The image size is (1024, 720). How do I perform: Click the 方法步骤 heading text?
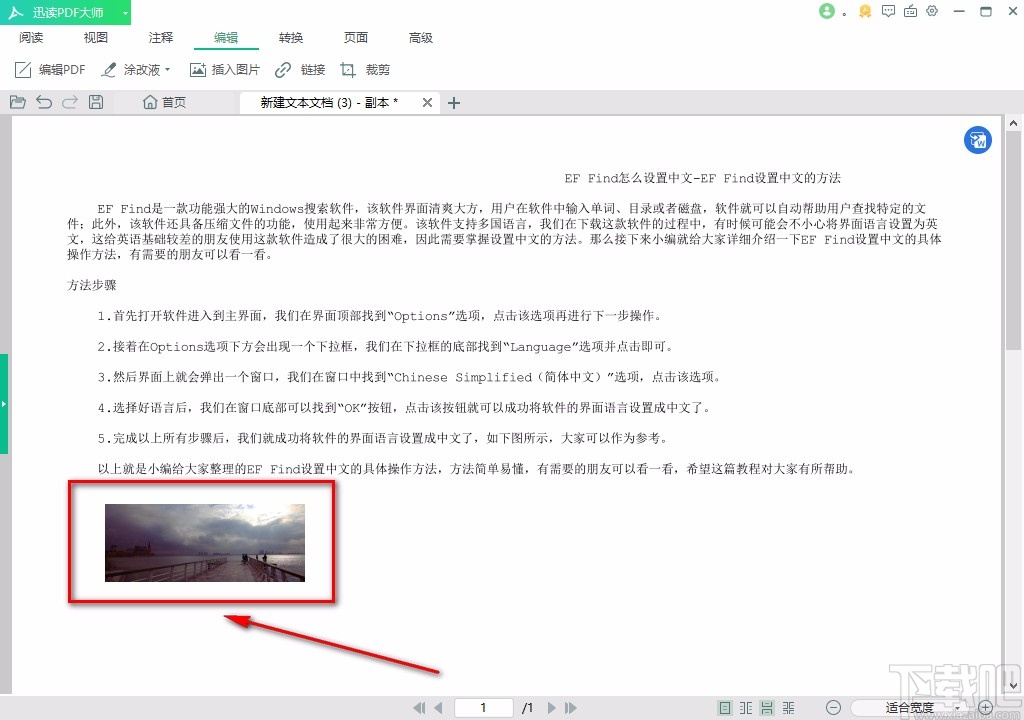click(91, 285)
